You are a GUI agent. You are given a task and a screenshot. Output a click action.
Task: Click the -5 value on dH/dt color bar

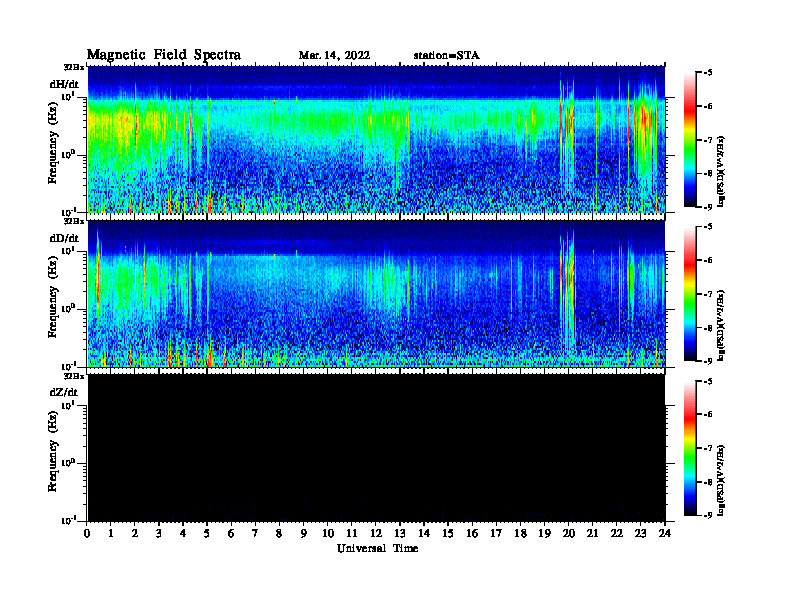[707, 73]
